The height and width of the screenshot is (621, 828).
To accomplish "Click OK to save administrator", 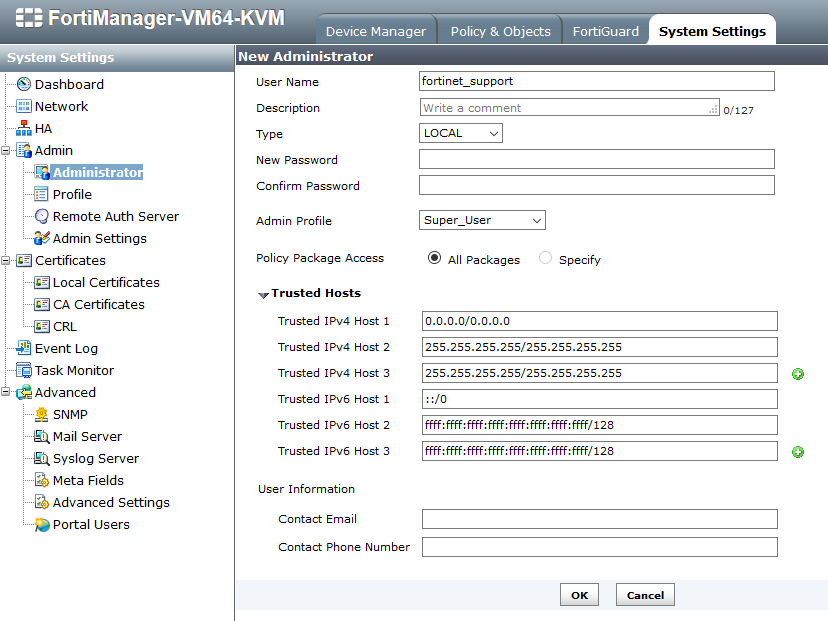I will point(579,595).
